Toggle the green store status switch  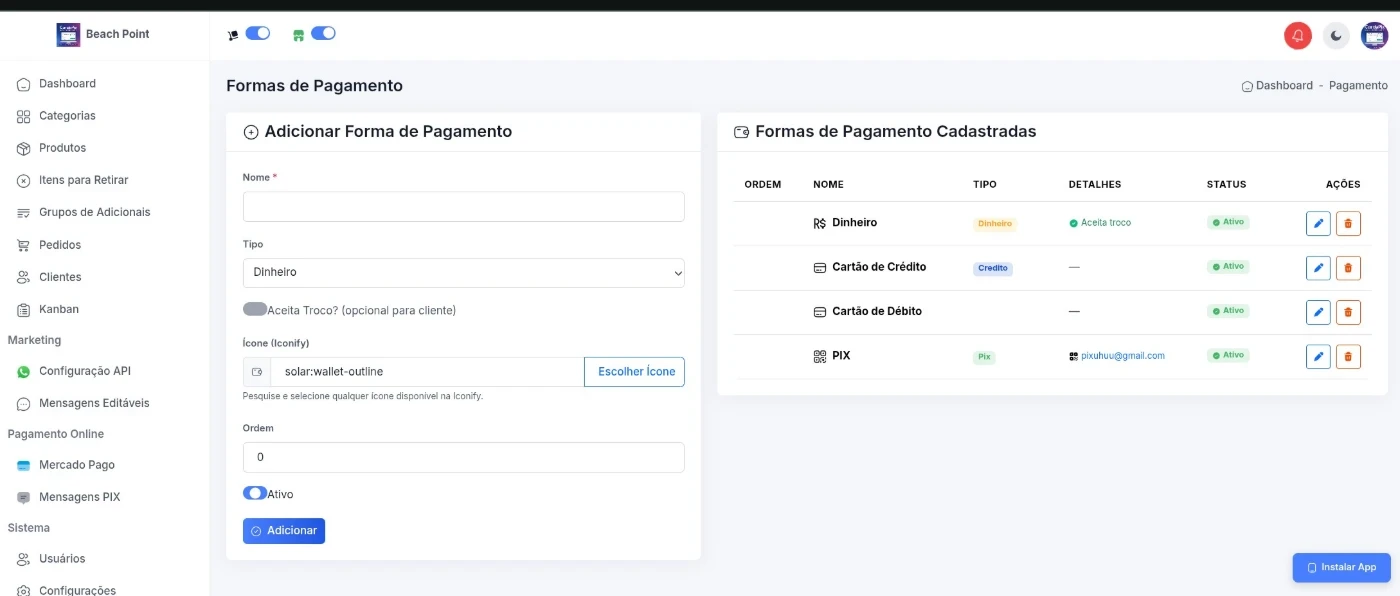point(323,33)
